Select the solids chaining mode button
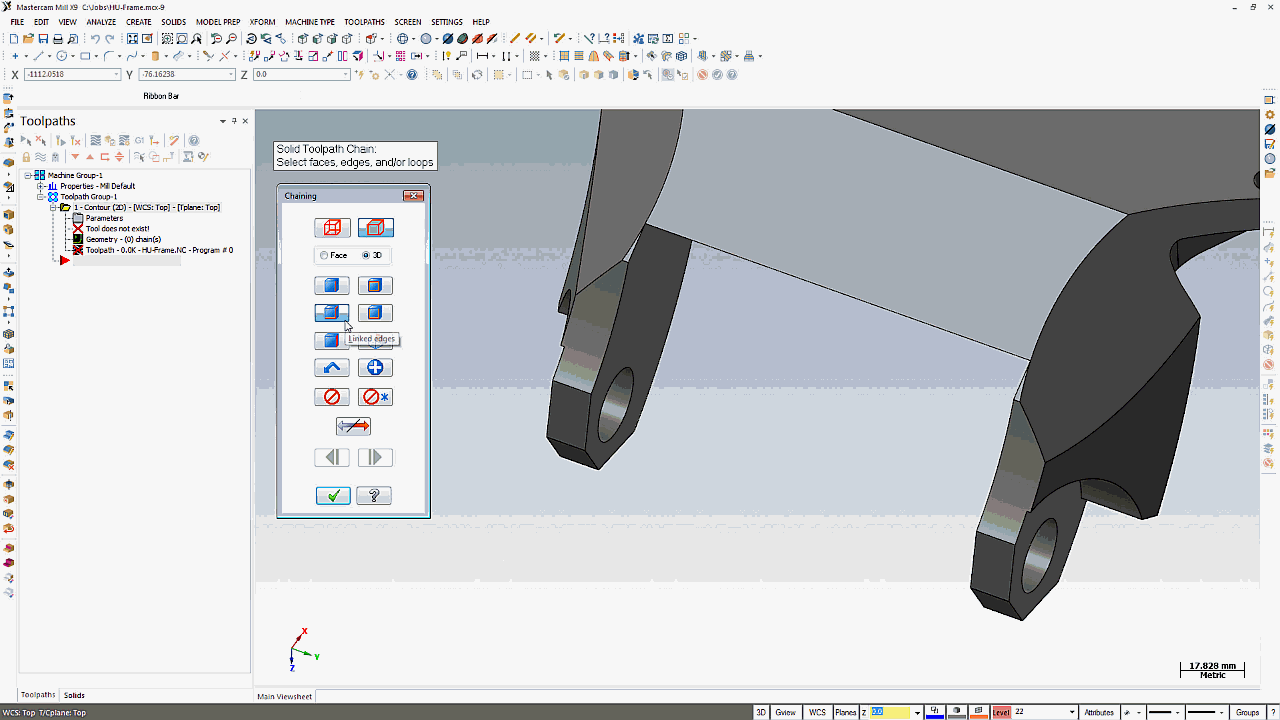This screenshot has height=720, width=1280. click(376, 228)
